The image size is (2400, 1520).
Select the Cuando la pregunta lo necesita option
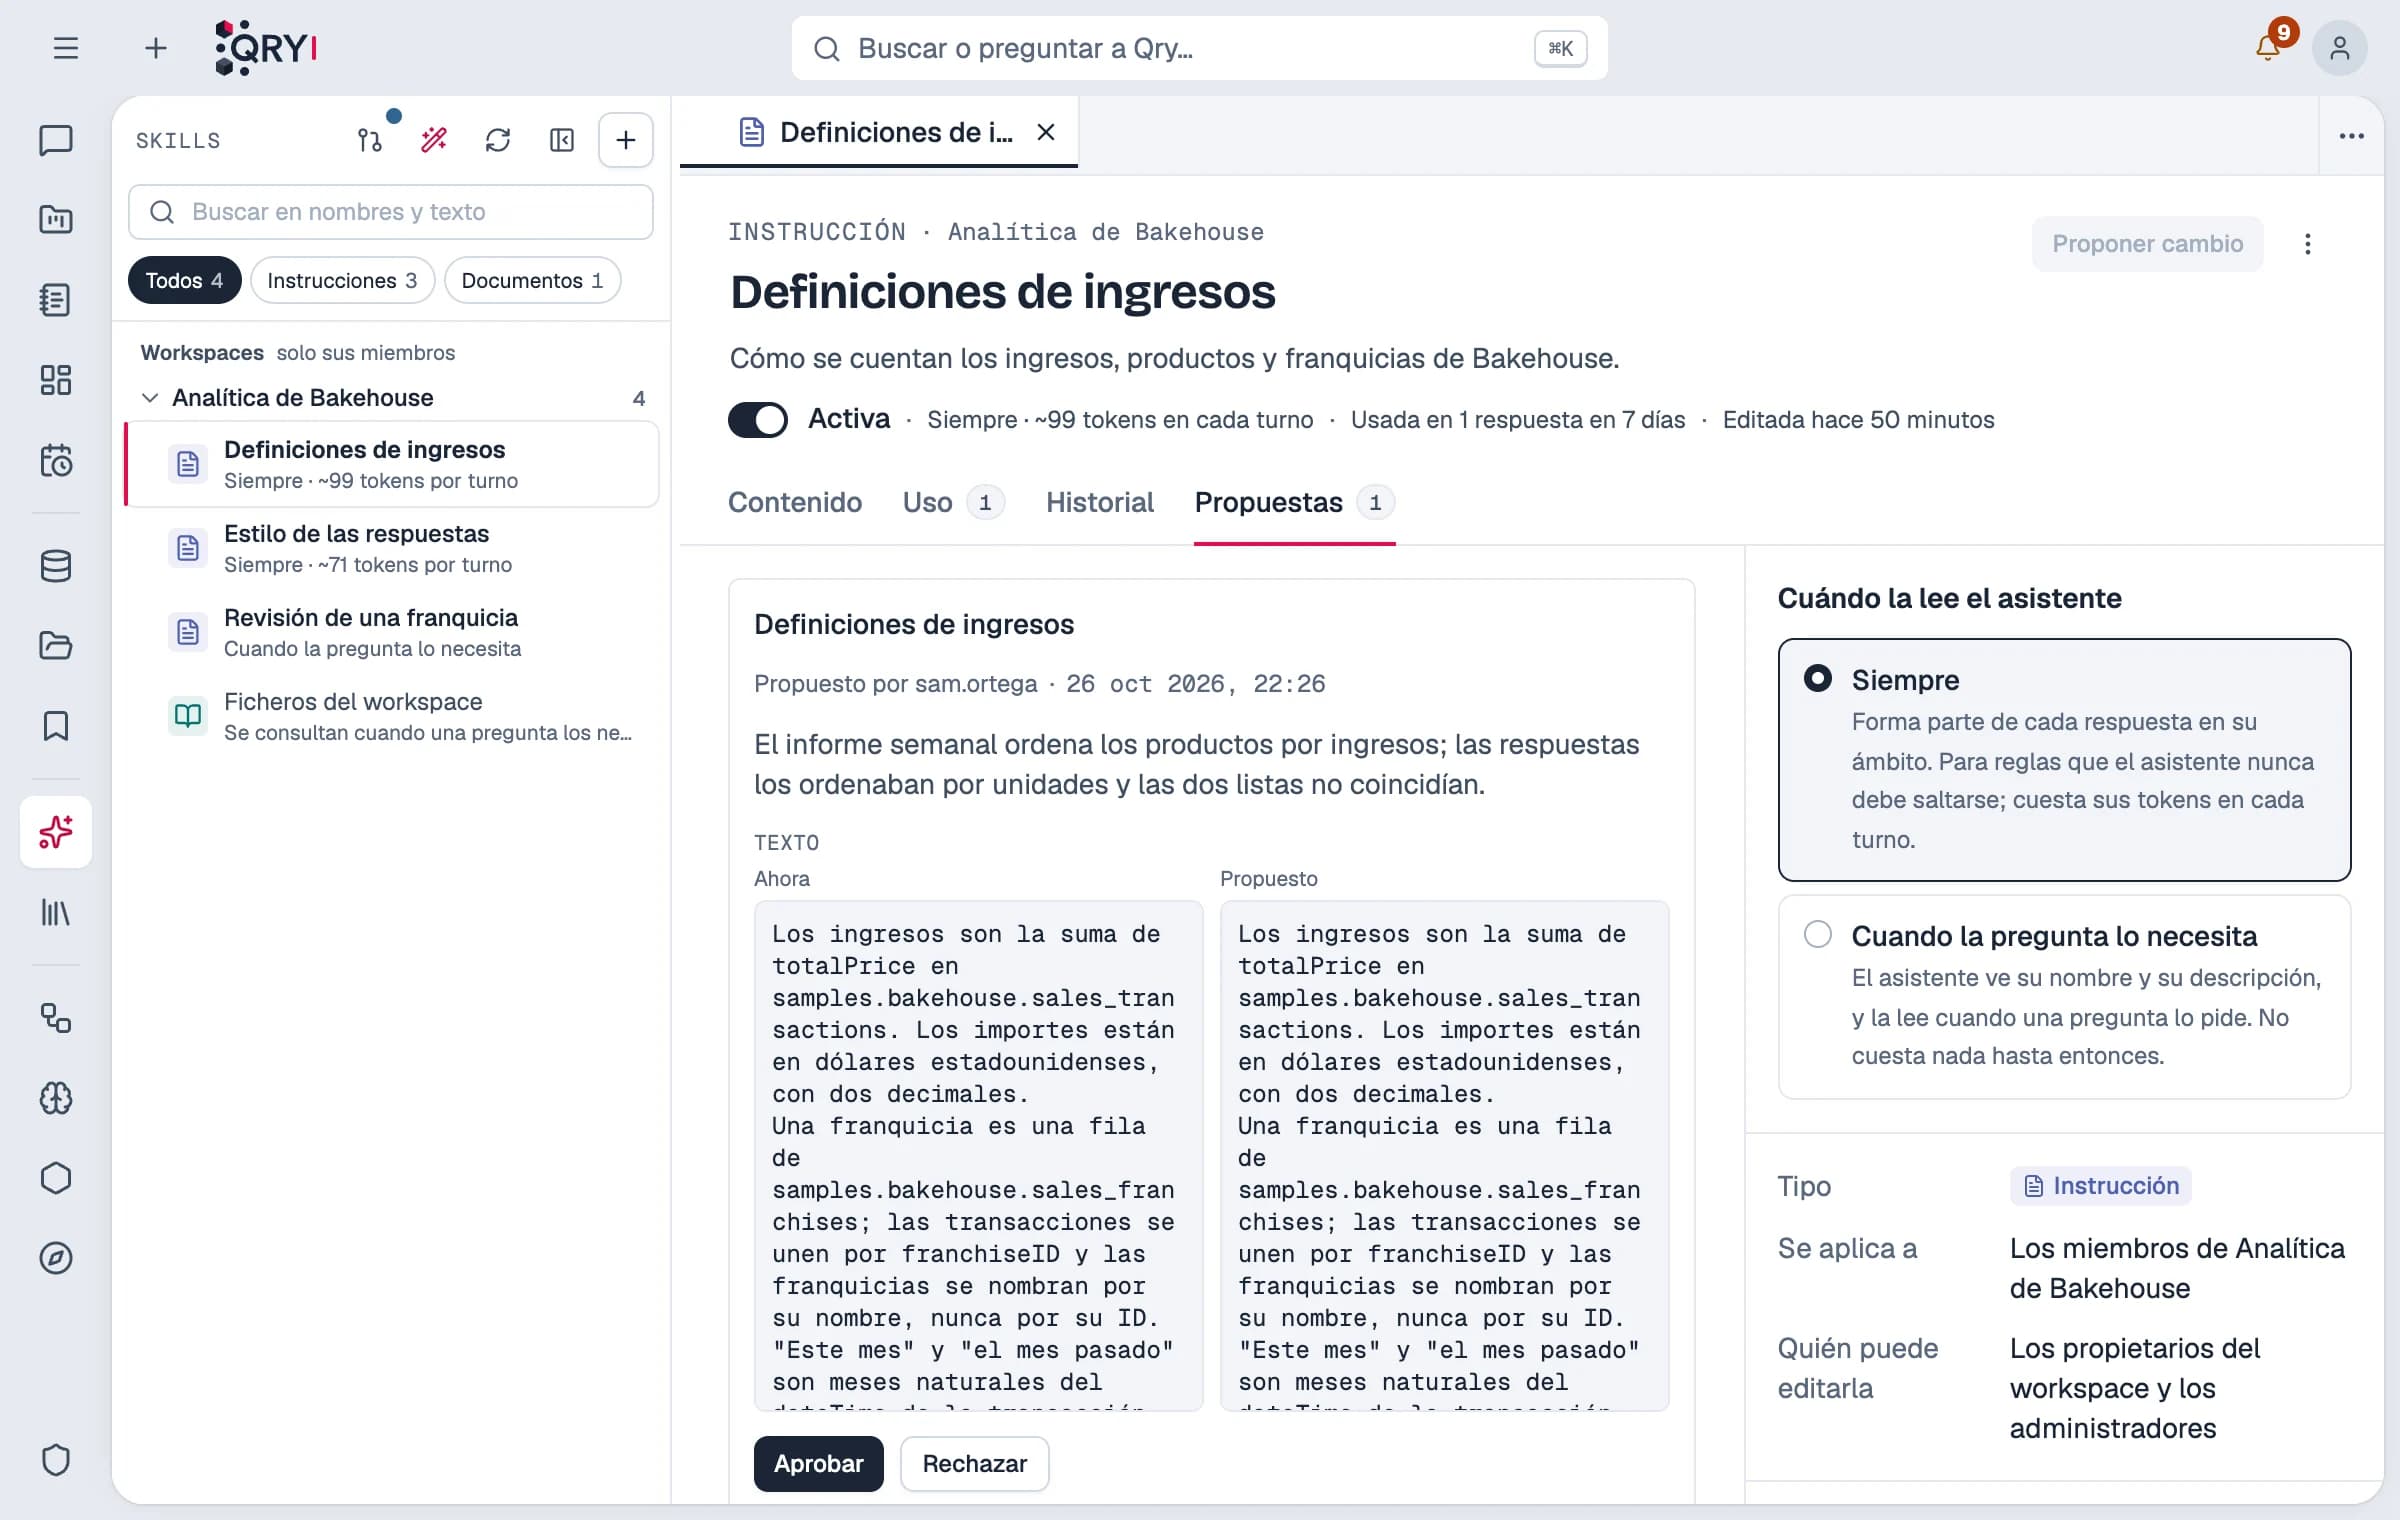[2064, 996]
